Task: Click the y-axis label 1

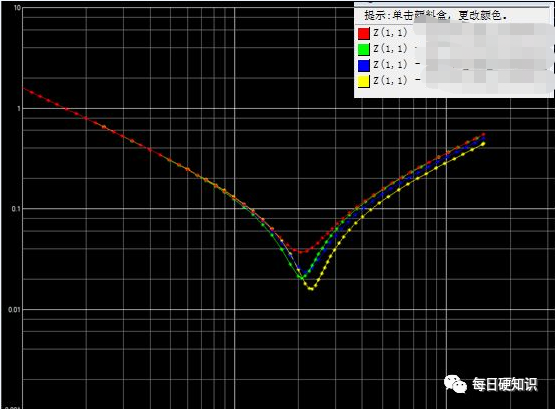Action: coord(19,109)
